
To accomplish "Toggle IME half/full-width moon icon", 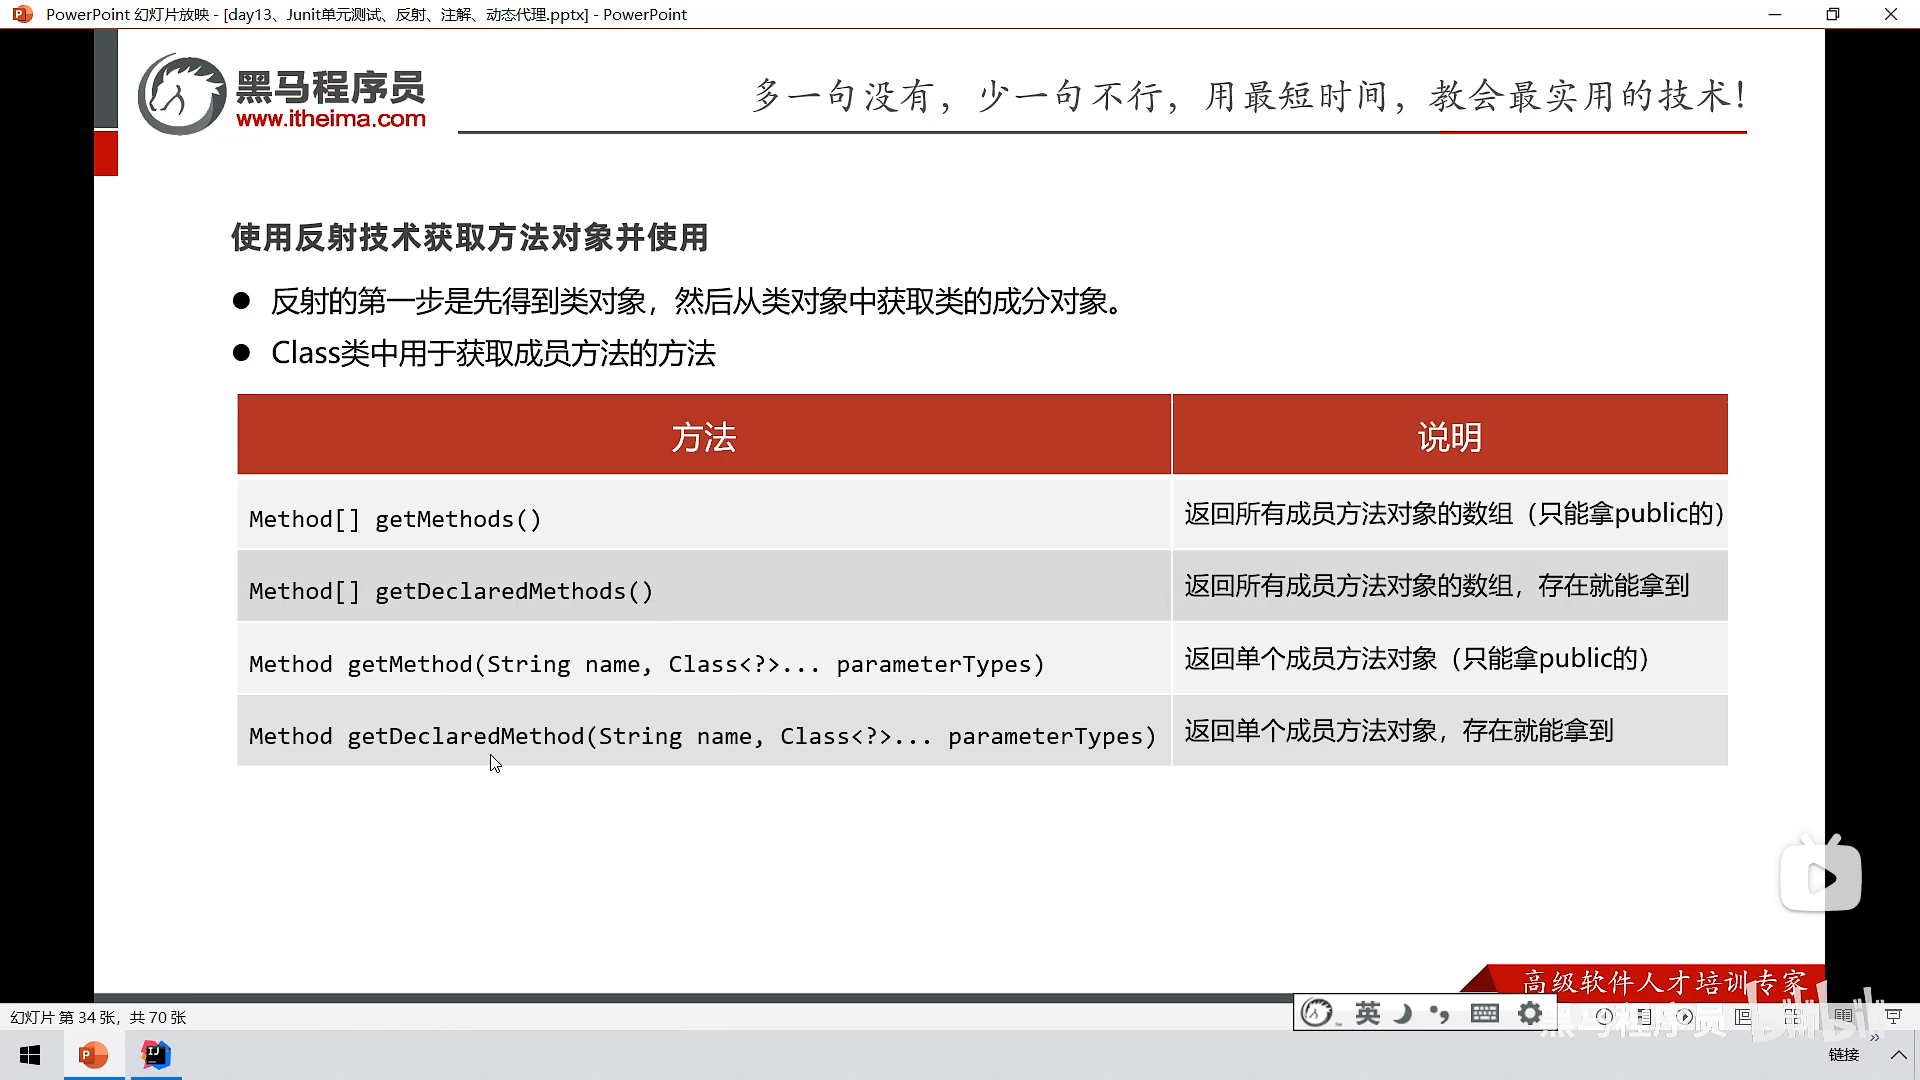I will [x=1403, y=1013].
